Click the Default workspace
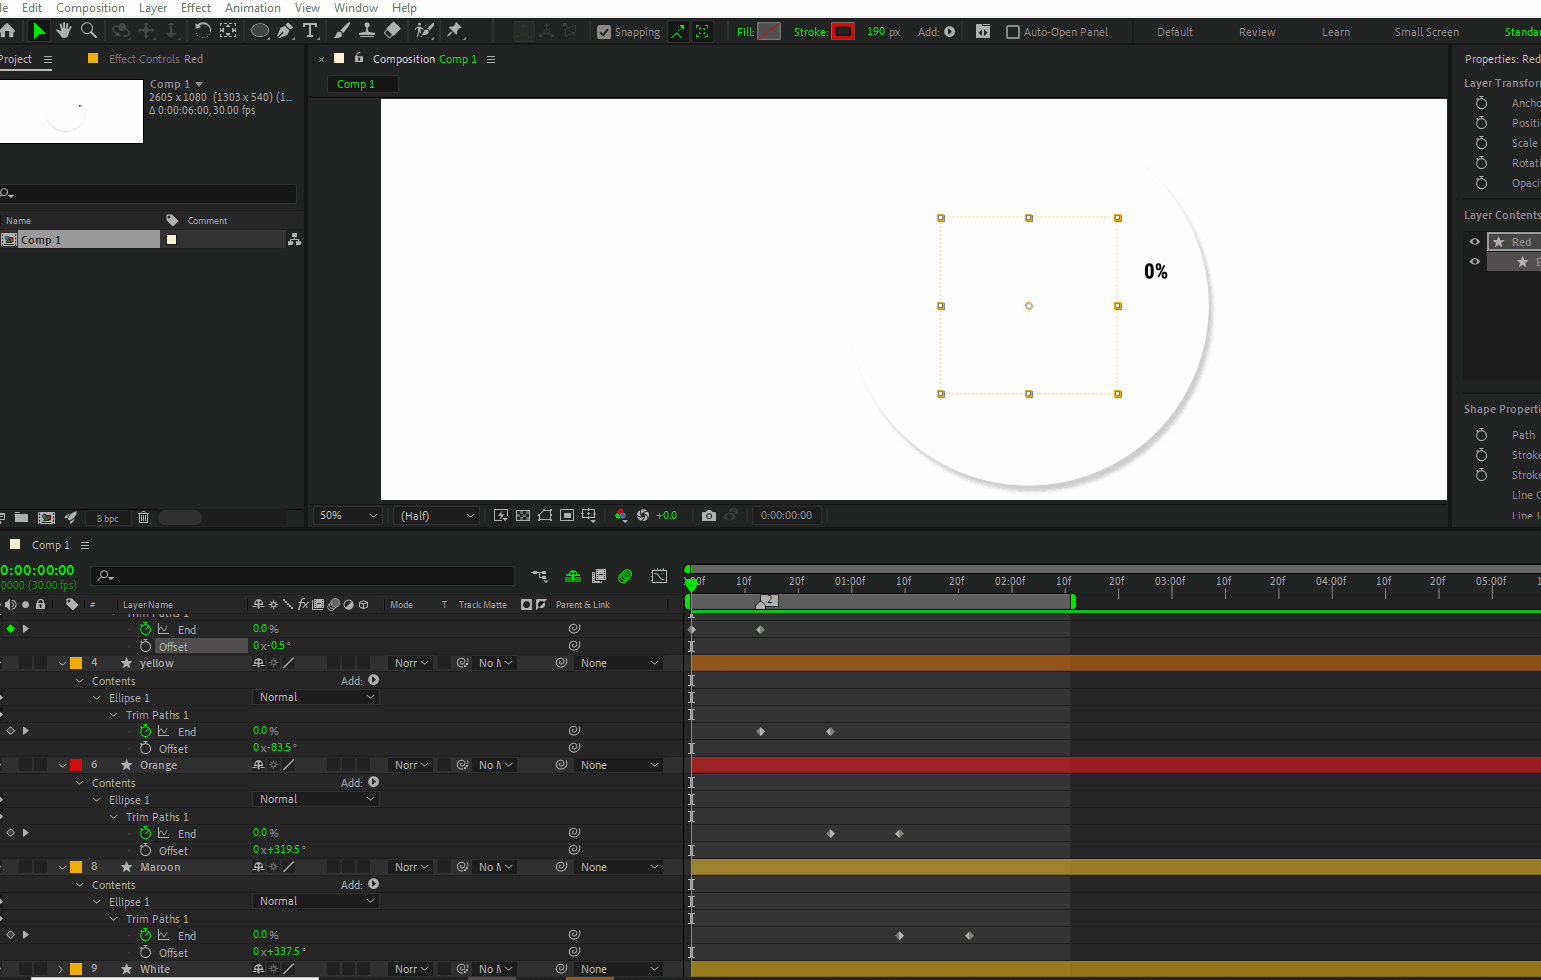Screen dimensions: 1541x980 (1175, 32)
